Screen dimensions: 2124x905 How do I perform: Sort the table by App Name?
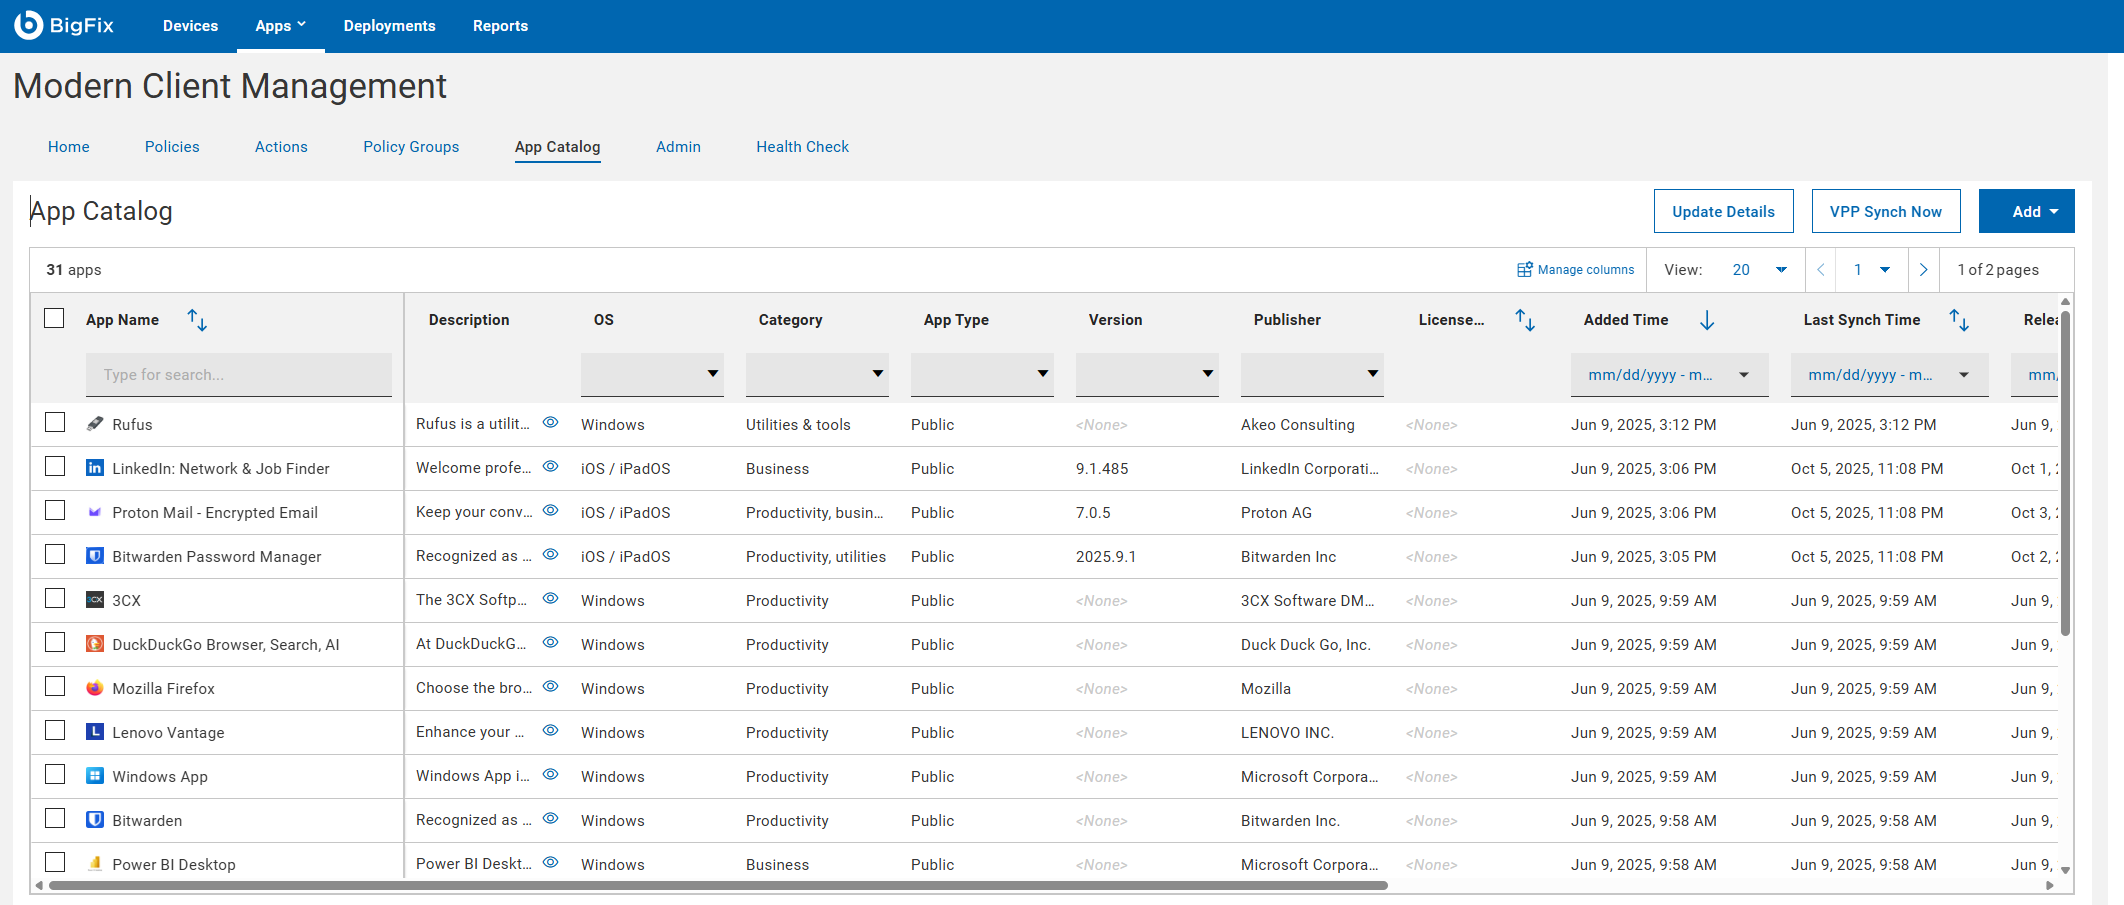pos(197,320)
